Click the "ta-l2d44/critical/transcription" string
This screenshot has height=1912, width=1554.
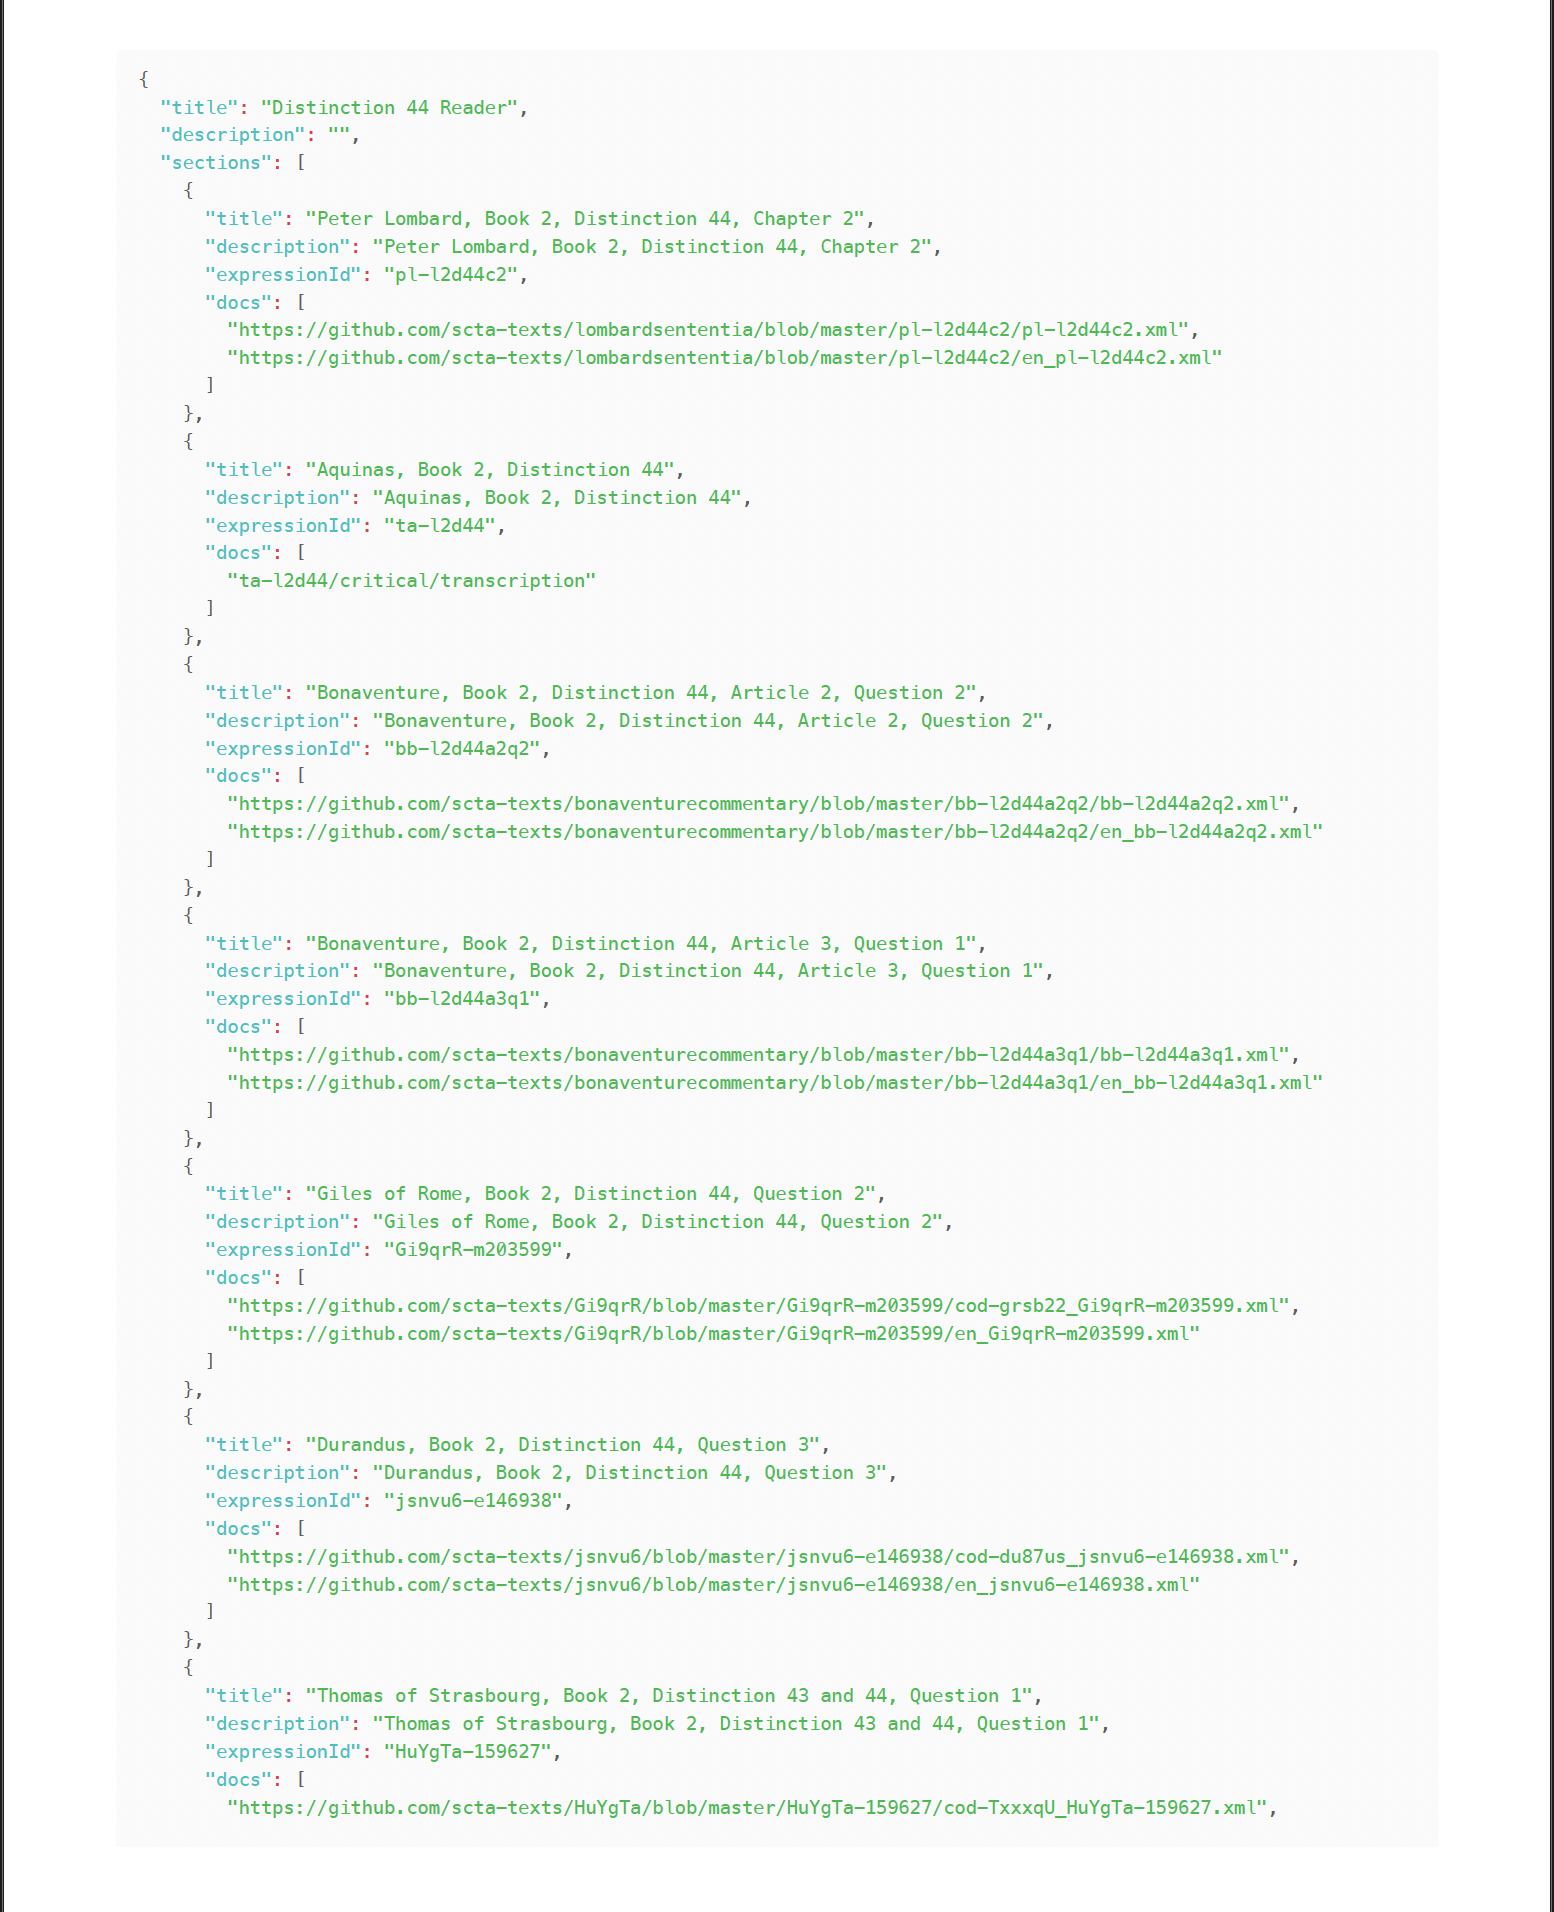coord(411,581)
